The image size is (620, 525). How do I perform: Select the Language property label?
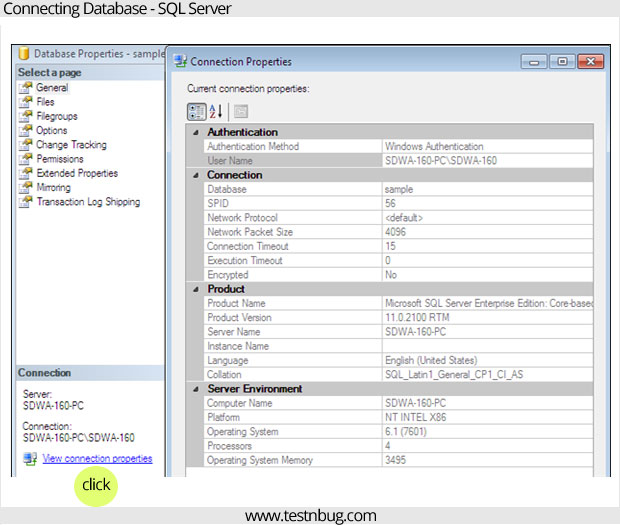click(x=228, y=361)
